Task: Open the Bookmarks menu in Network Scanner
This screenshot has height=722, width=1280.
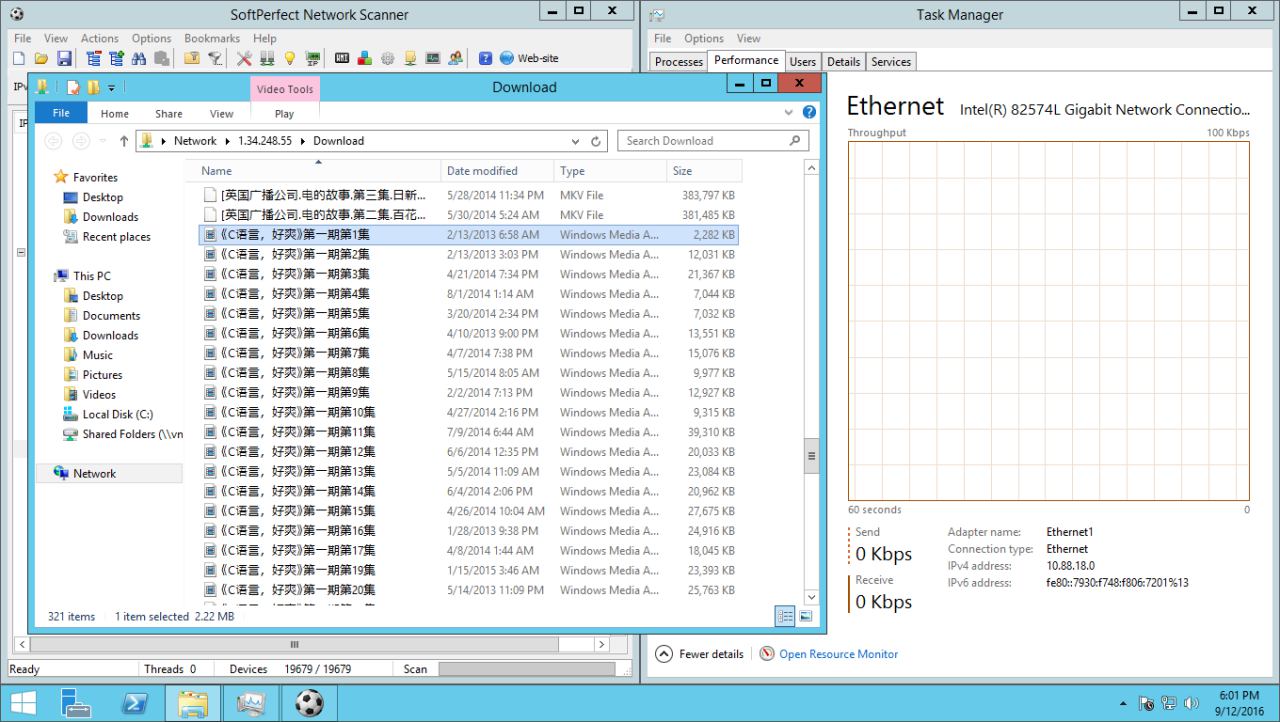Action: (211, 38)
